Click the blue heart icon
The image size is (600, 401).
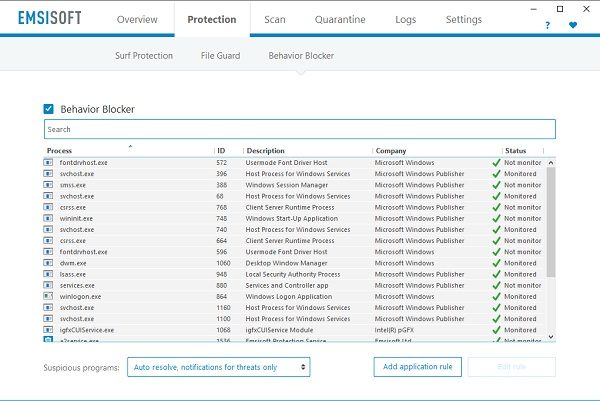coord(573,25)
